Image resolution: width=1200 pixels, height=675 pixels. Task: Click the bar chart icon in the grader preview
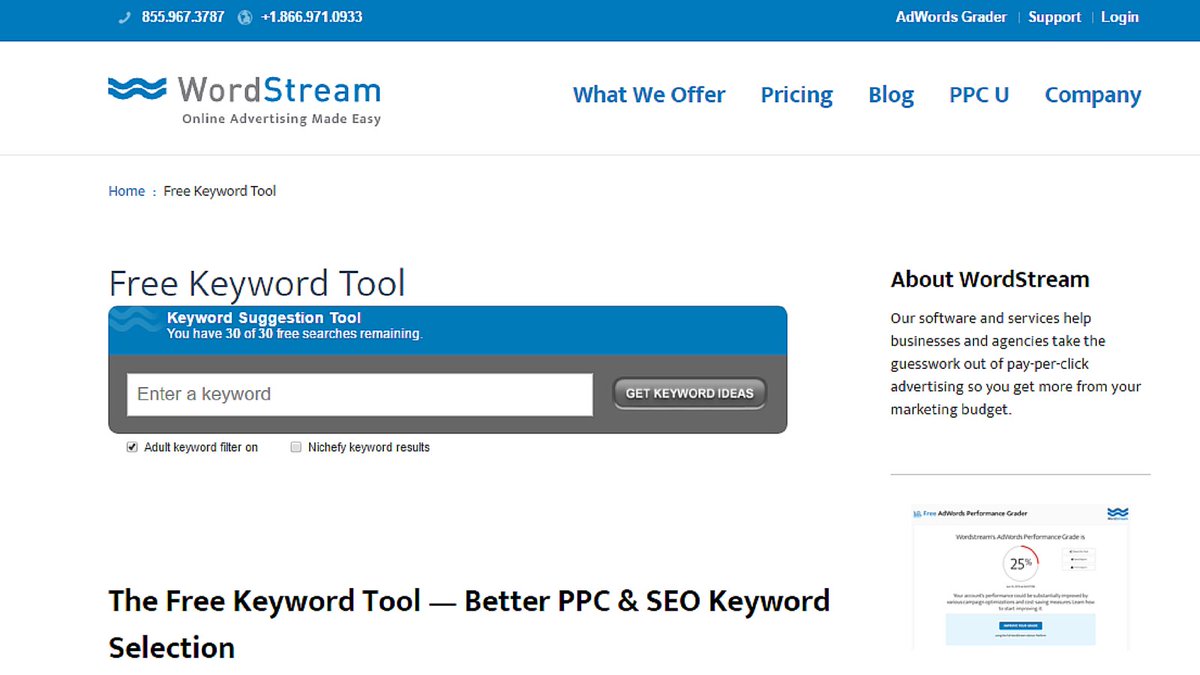(917, 513)
